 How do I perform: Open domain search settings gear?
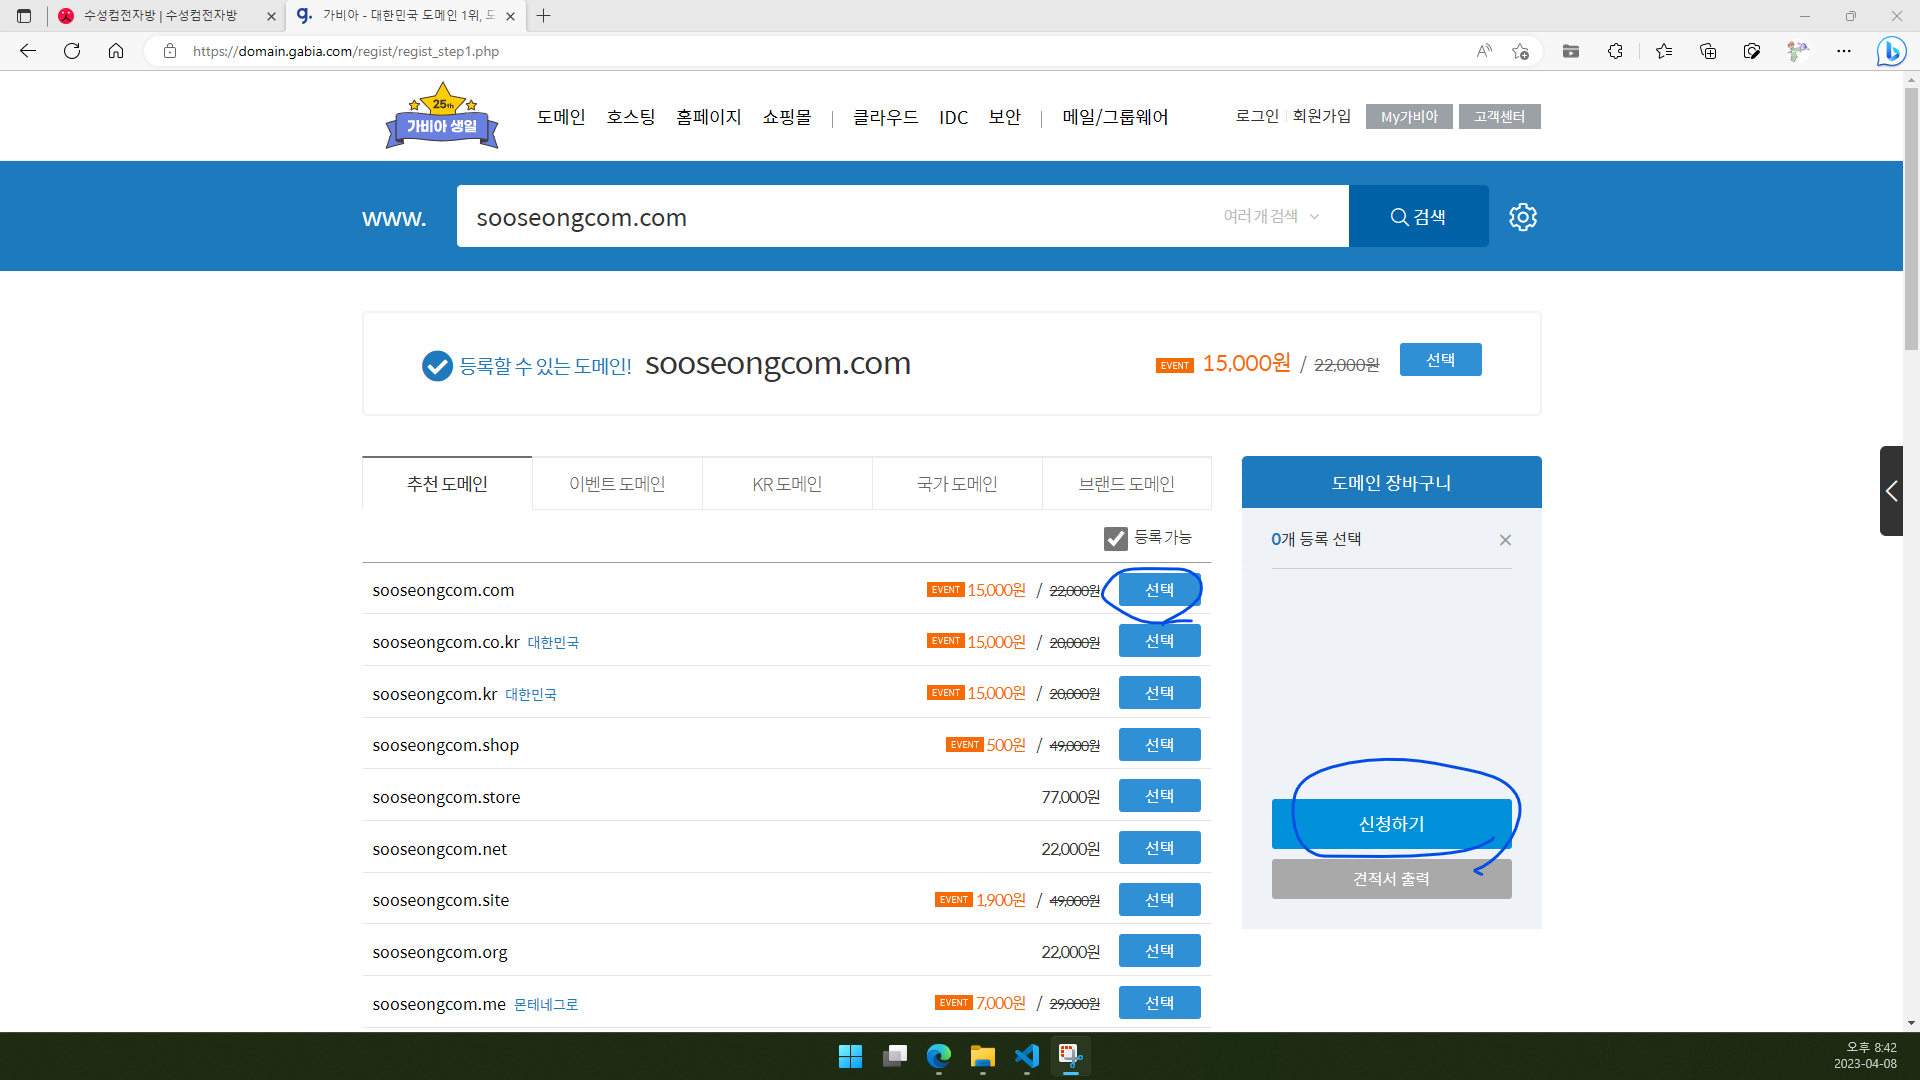1523,217
